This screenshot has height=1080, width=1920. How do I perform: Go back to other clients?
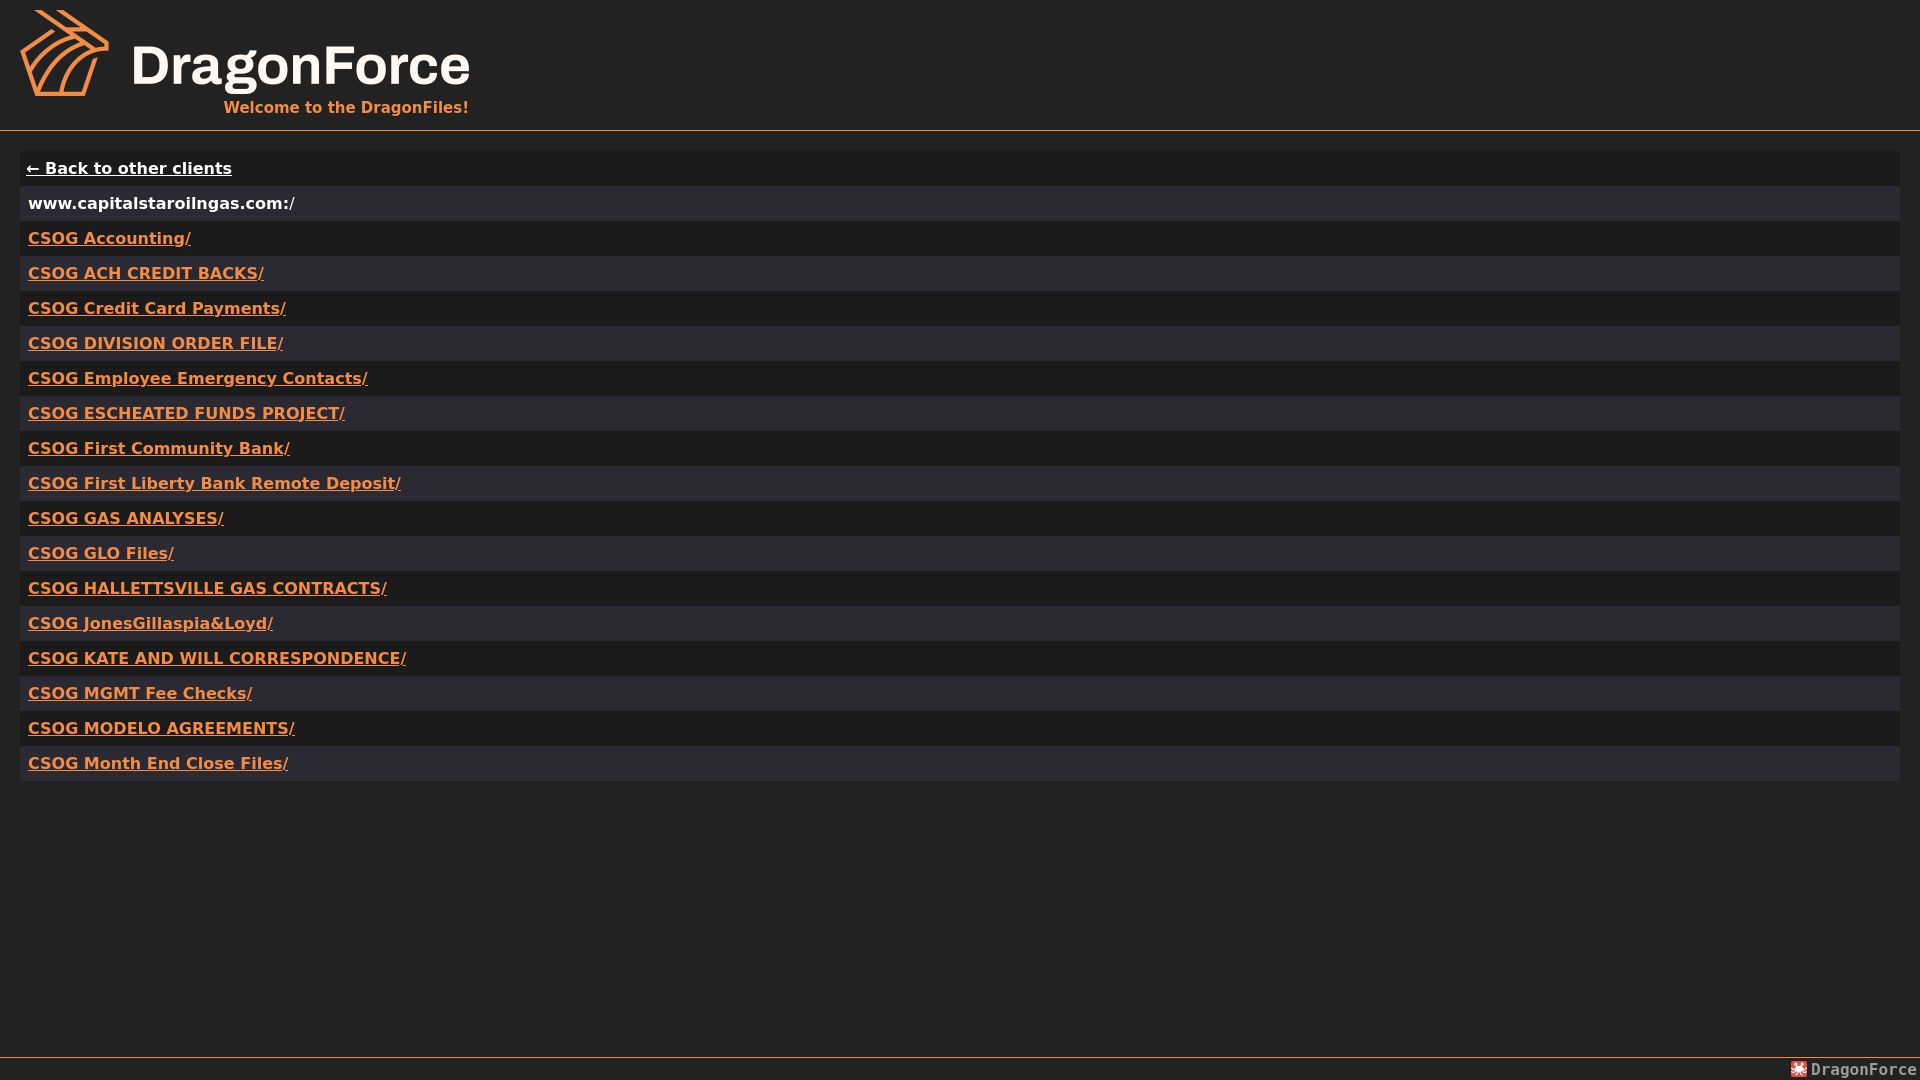coord(129,168)
